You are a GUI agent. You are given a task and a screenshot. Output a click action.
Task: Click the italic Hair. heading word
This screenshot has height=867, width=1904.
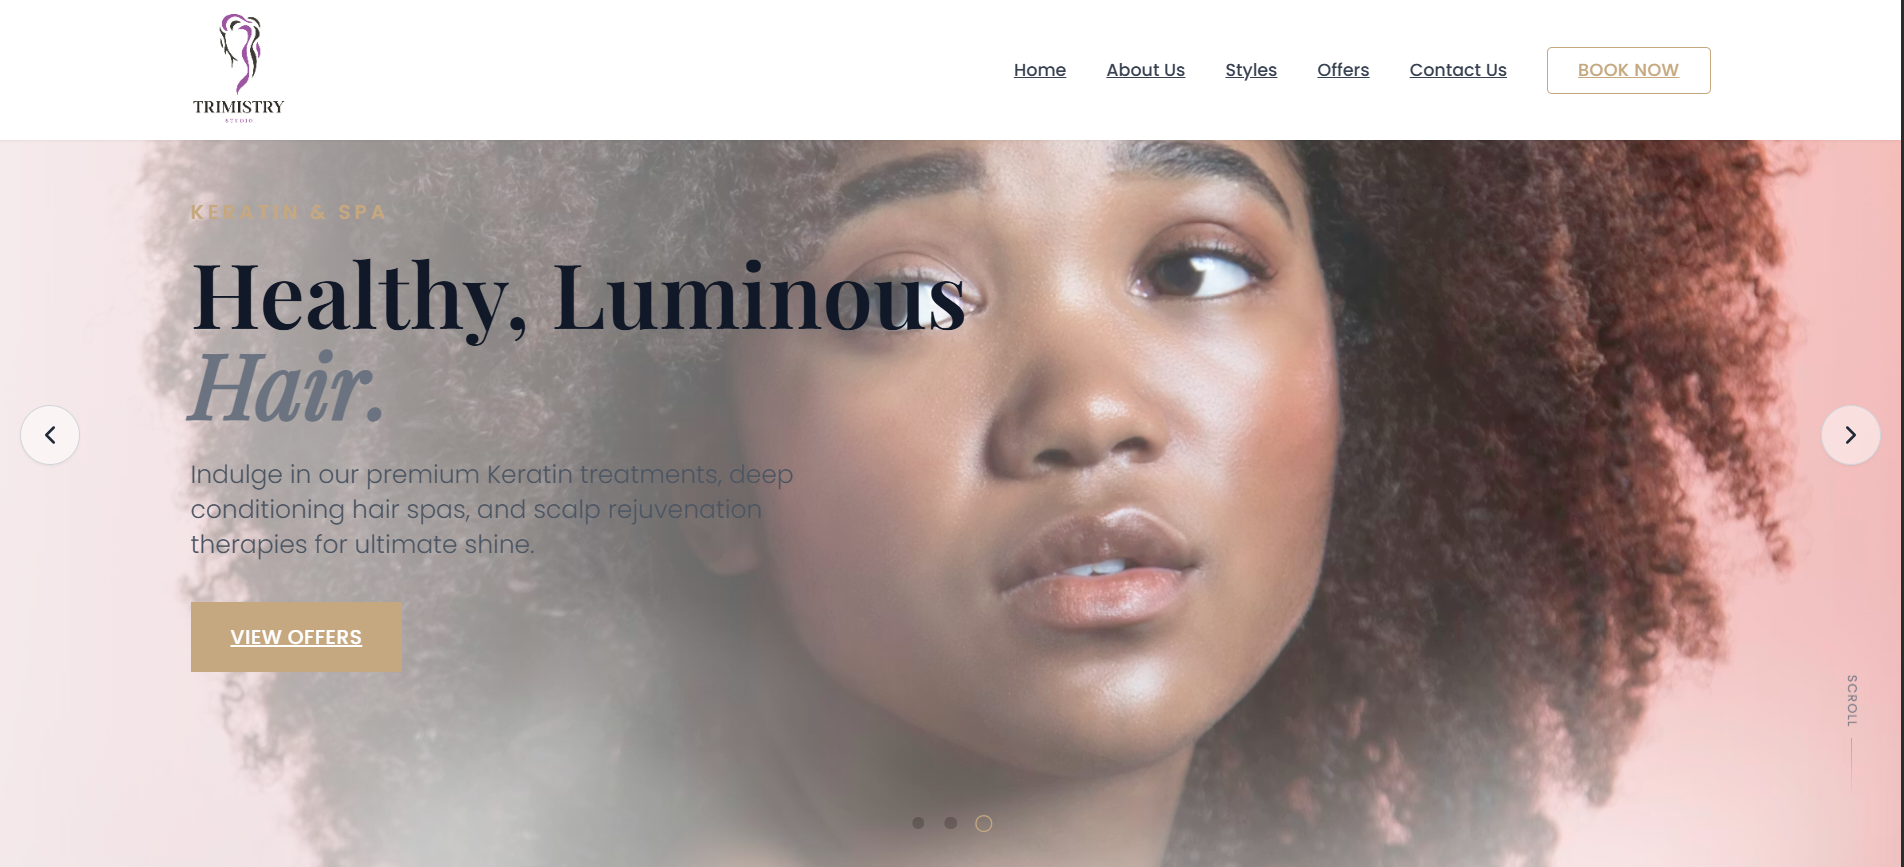(288, 388)
